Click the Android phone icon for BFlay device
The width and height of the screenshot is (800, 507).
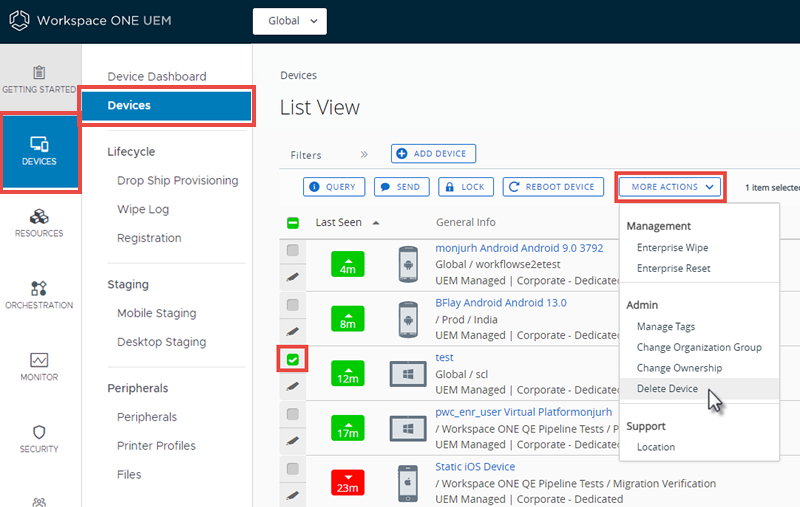408,319
